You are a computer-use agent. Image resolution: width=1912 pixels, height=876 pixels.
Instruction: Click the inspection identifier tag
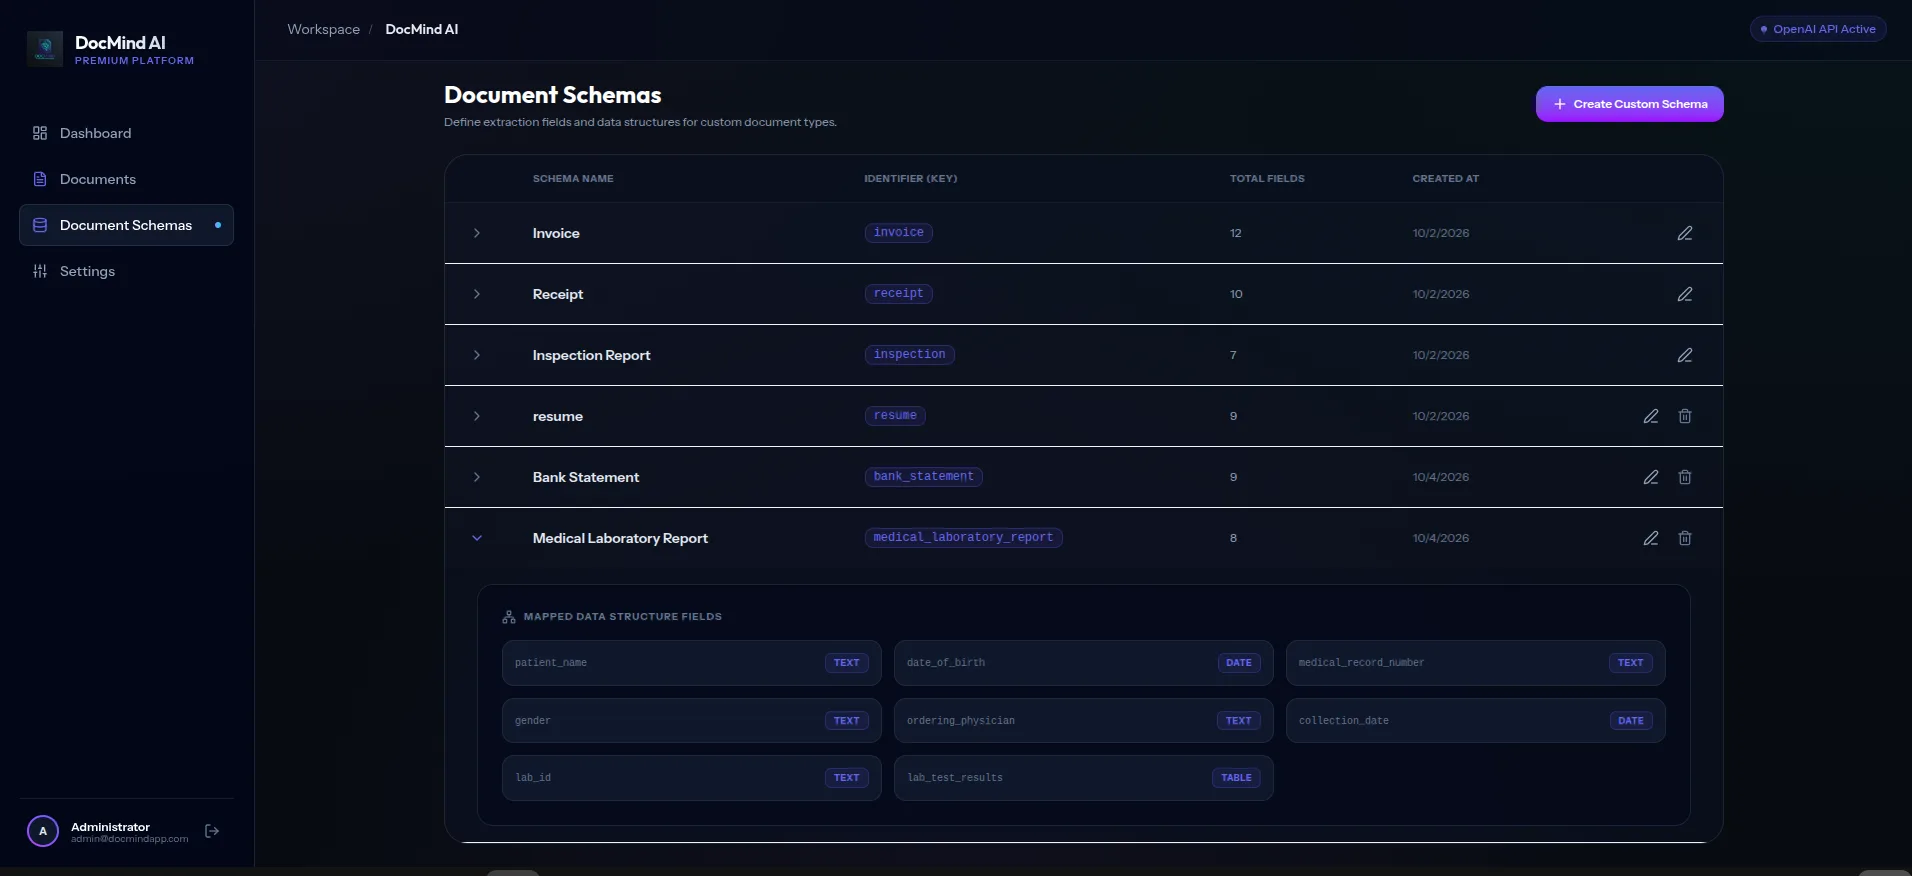click(909, 355)
